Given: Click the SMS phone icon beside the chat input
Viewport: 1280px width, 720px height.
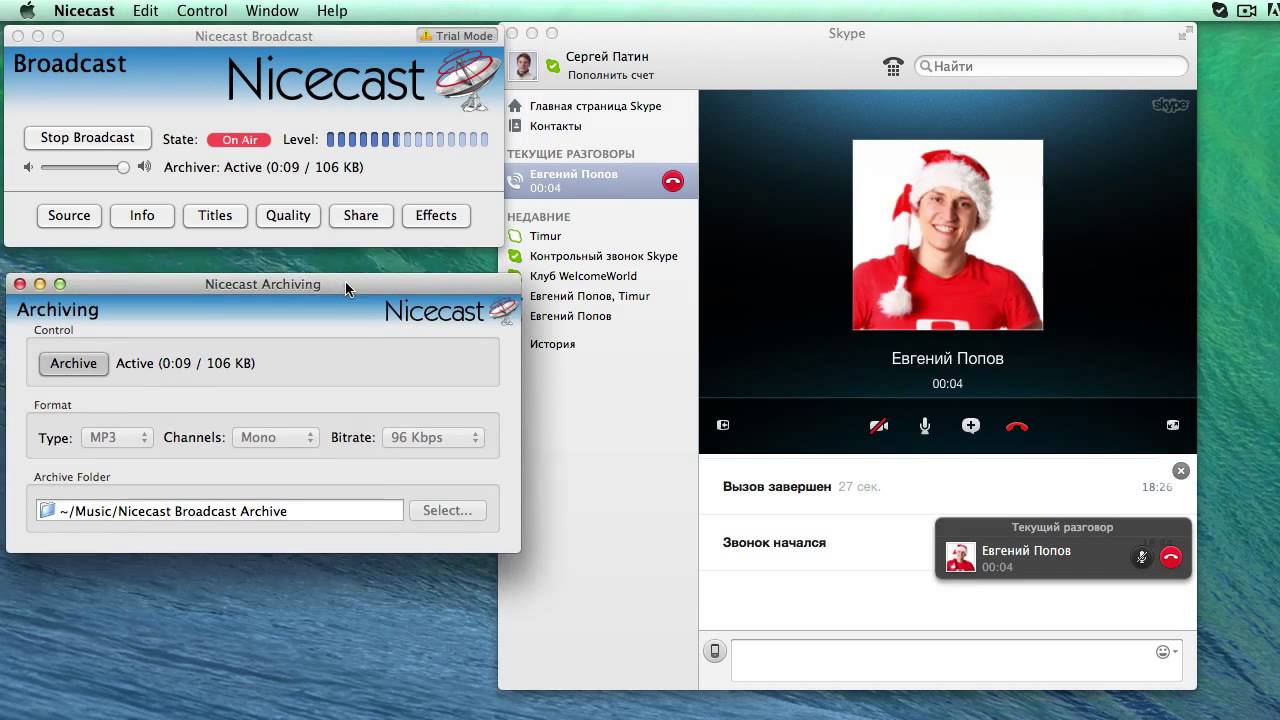Looking at the screenshot, I should click(714, 651).
